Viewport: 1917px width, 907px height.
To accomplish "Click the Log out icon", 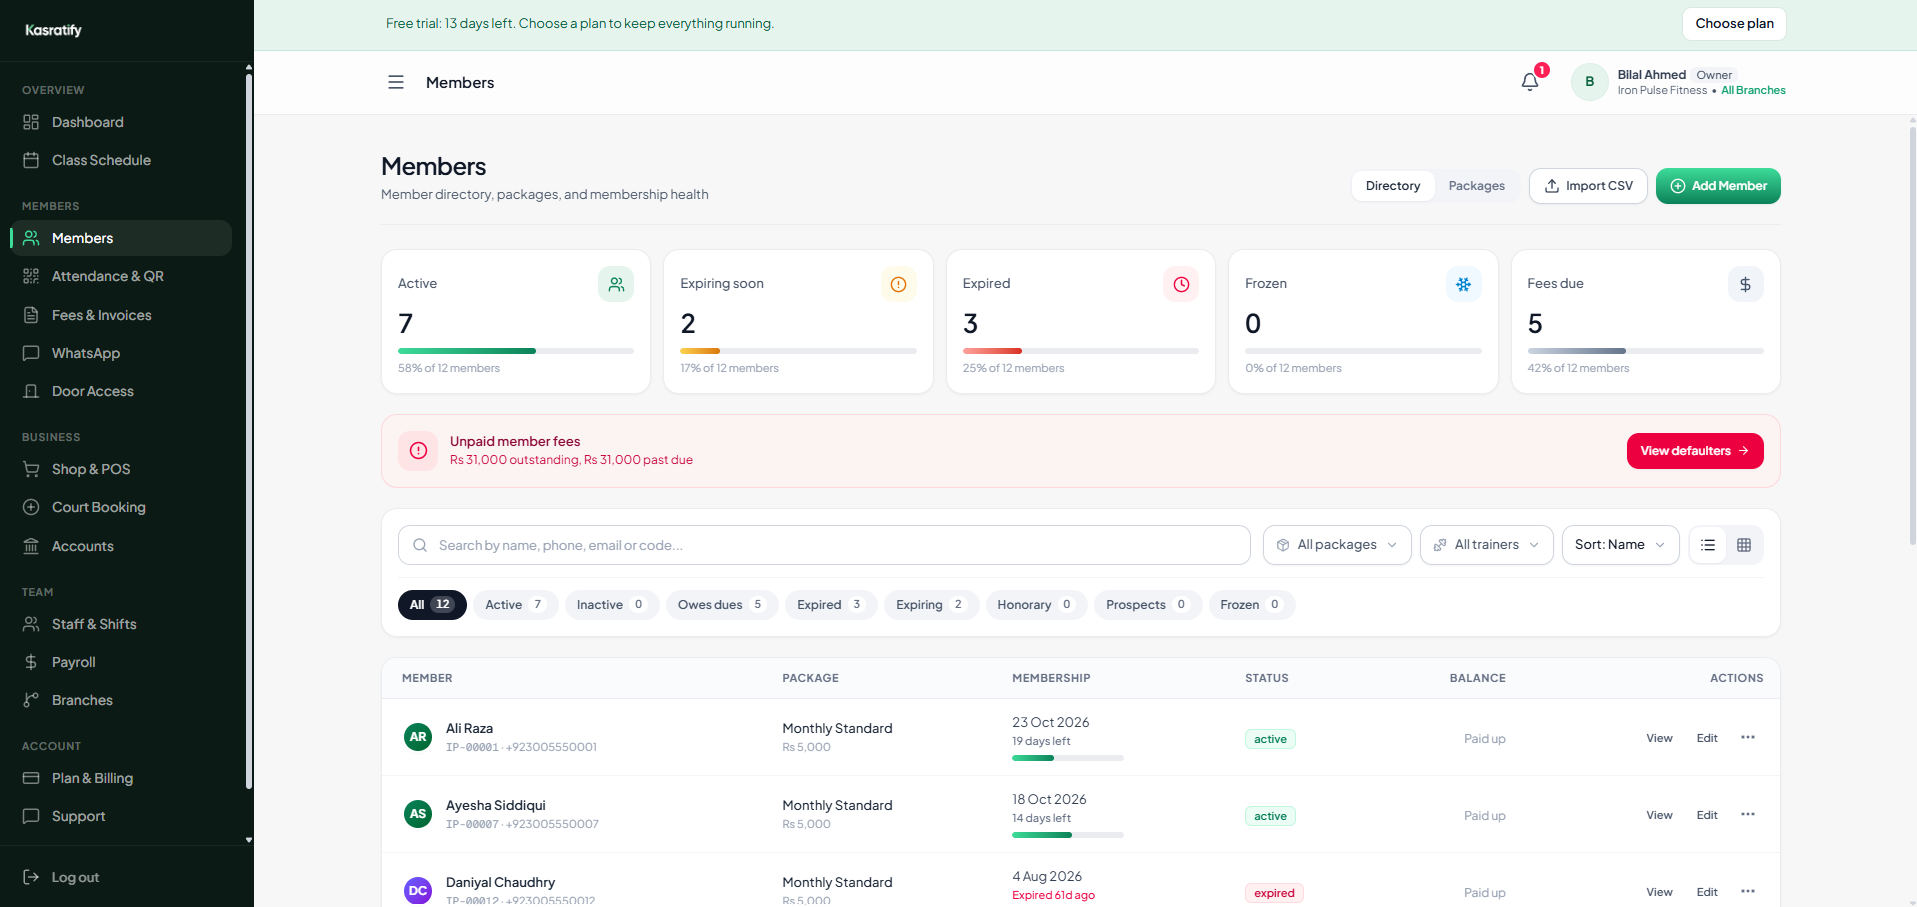I will (31, 877).
